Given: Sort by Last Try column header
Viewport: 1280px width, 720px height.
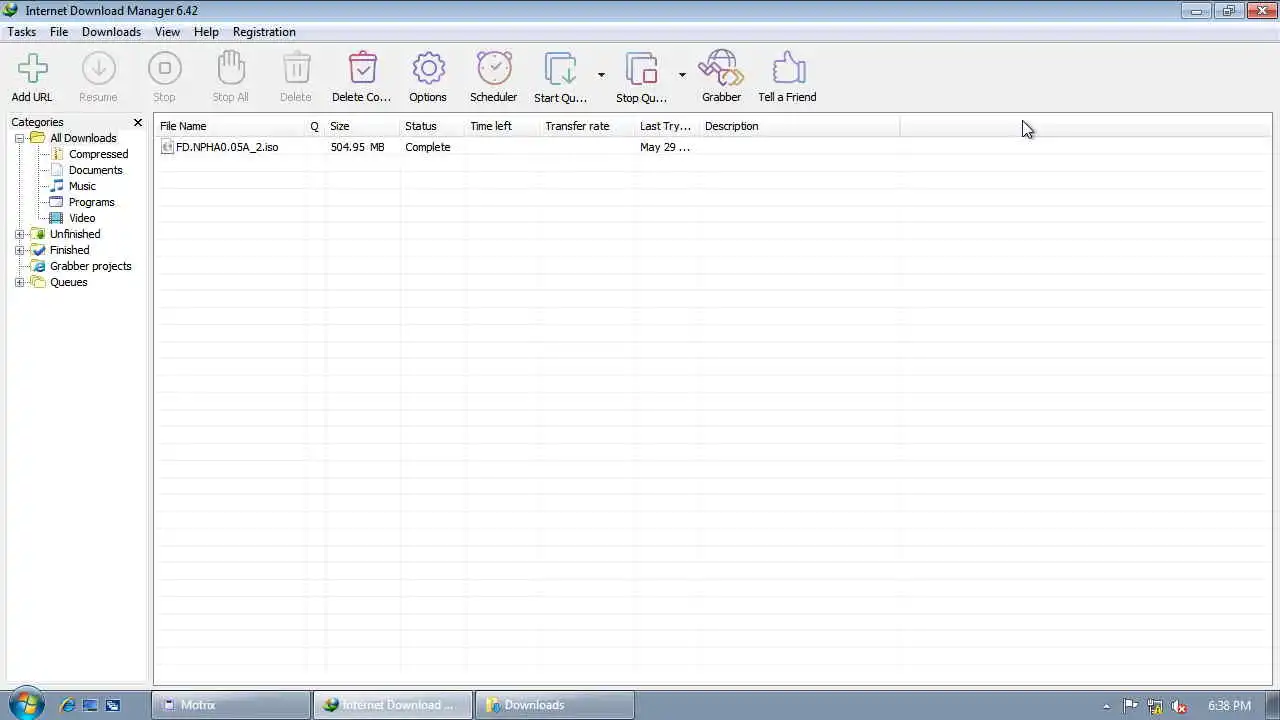Looking at the screenshot, I should 668,126.
